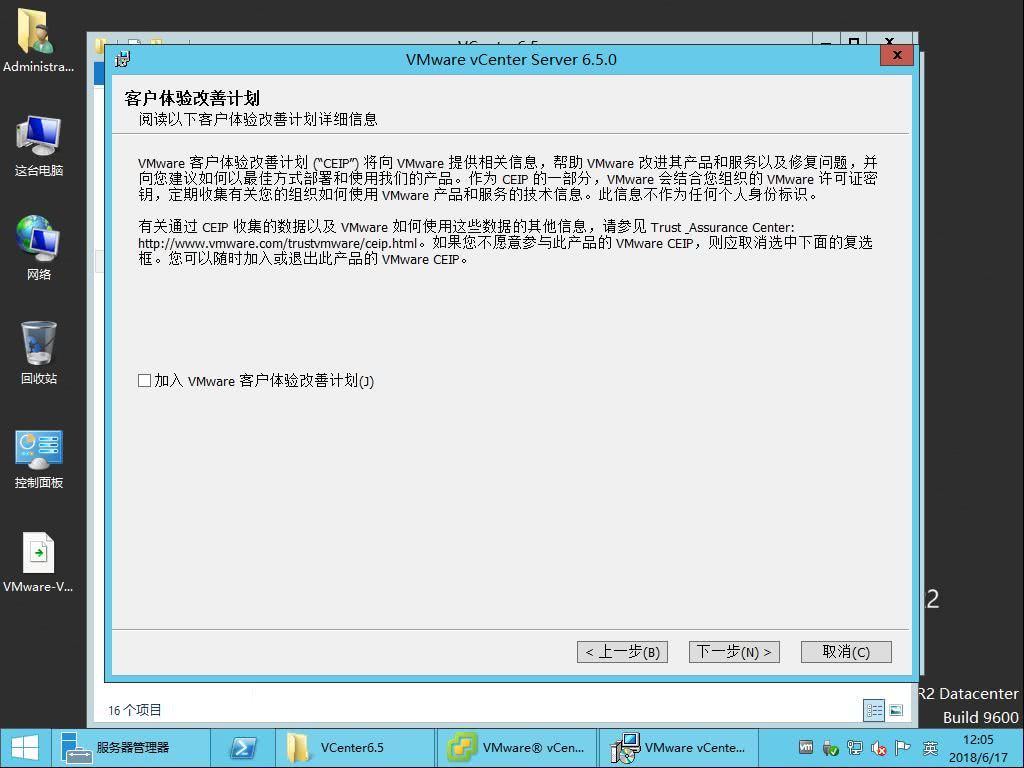Click the 英 language indicator
The image size is (1024, 768).
[x=930, y=747]
